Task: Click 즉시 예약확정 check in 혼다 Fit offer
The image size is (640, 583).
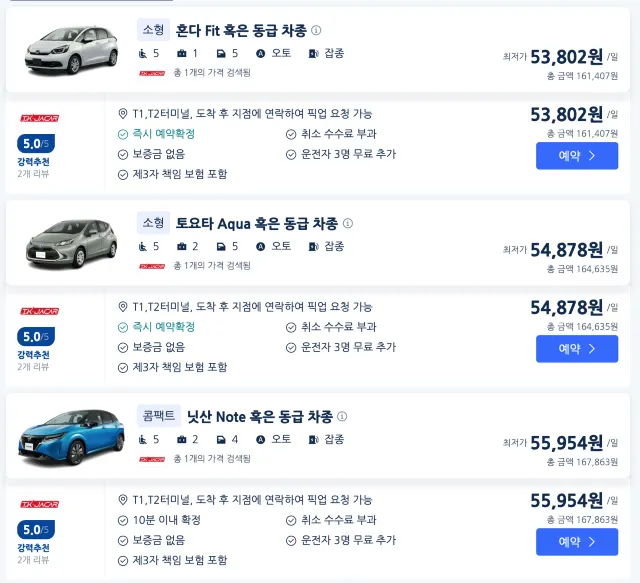Action: click(123, 134)
